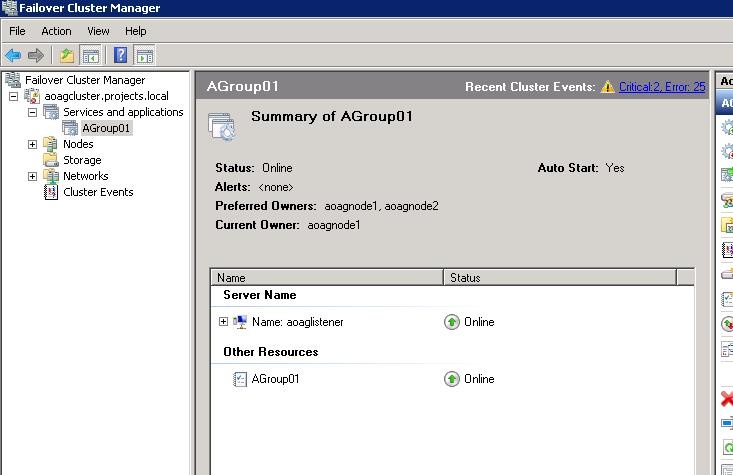Screen dimensions: 733x475
Task: Click the preferred owners text 'aoagnode1, aoagnode2'
Action: pyautogui.click(x=381, y=206)
